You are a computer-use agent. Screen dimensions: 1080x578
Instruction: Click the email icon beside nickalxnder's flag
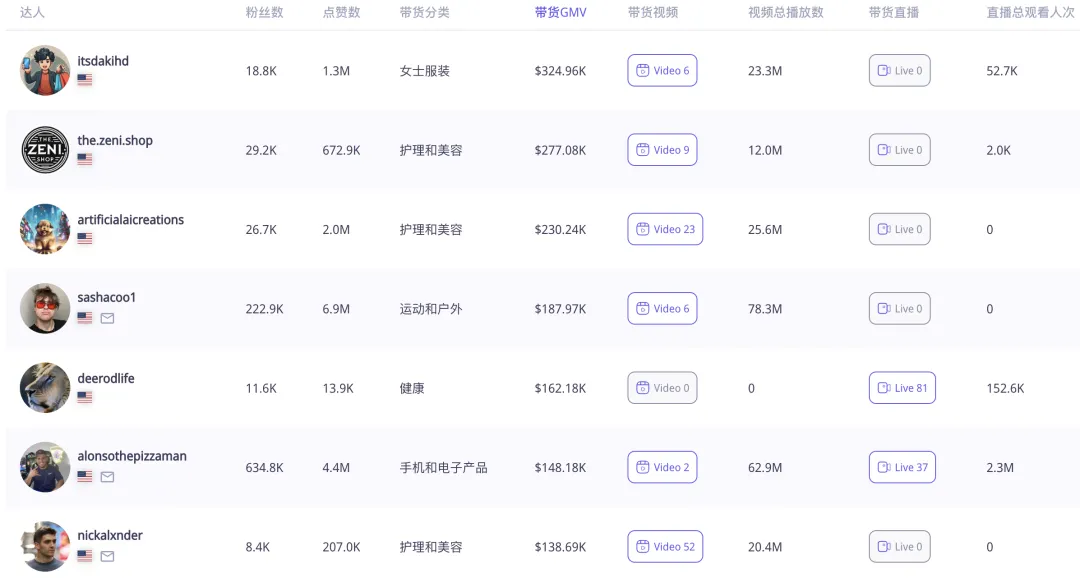(x=107, y=556)
